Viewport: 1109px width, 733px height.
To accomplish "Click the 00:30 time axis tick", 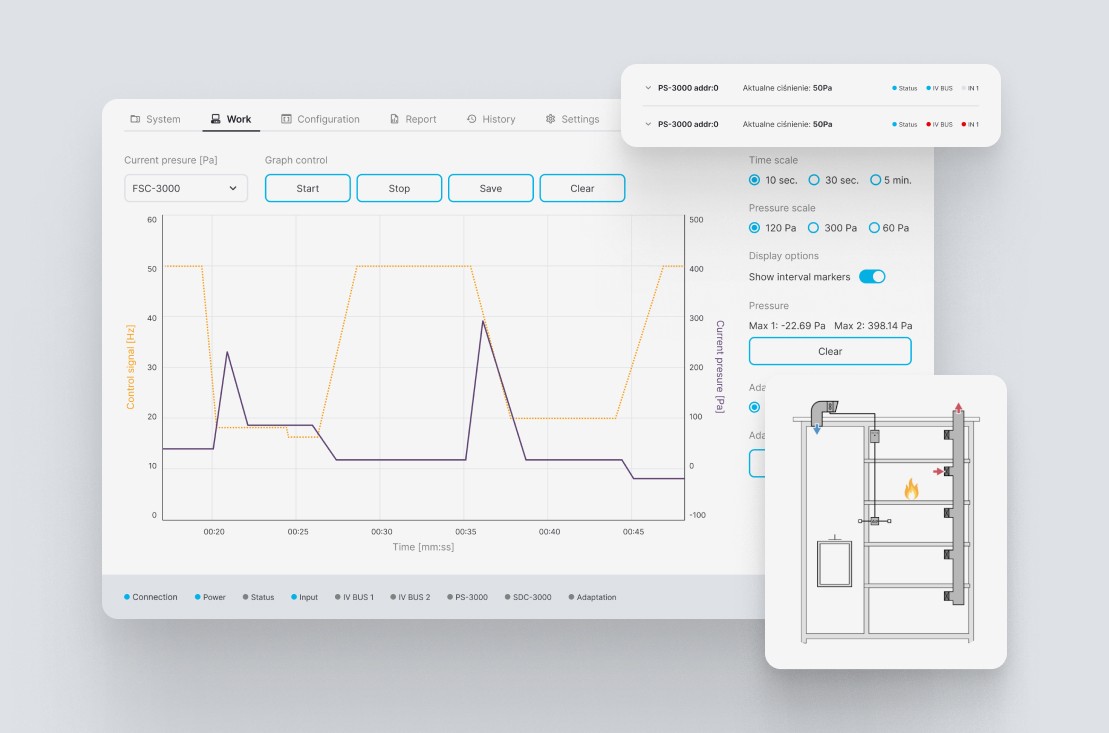I will tap(382, 531).
